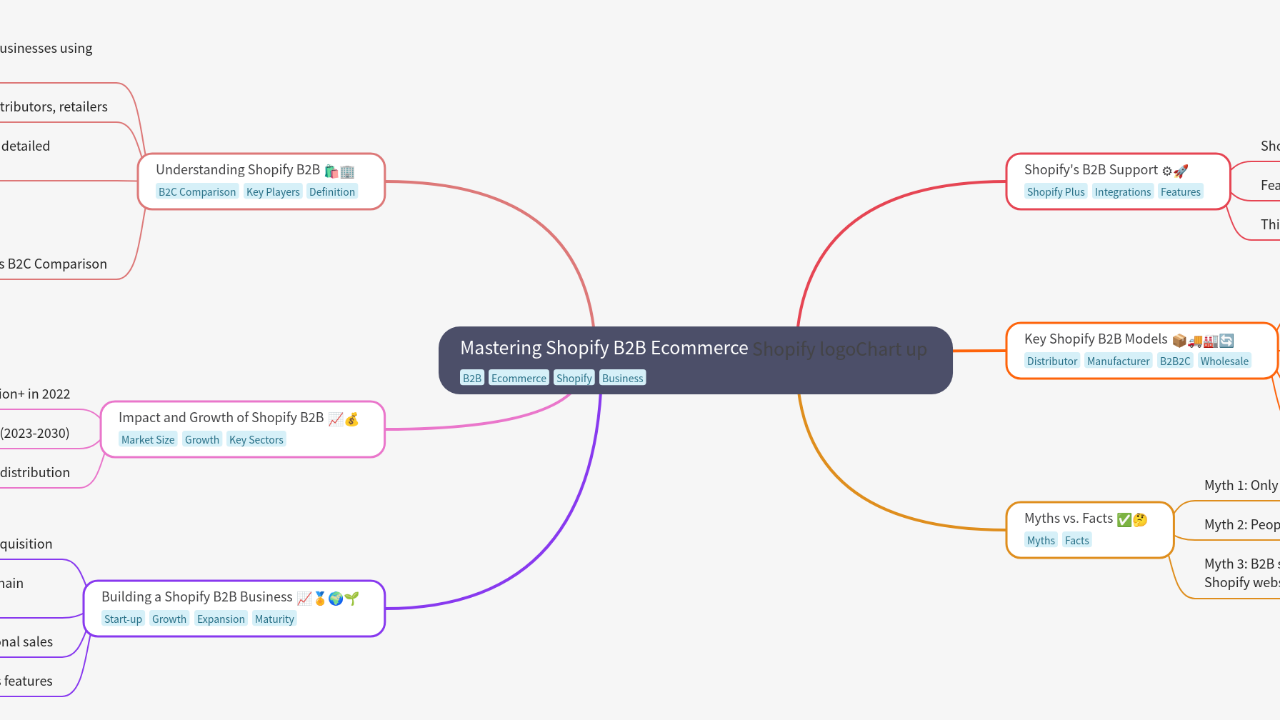Click the Distributor tag
Screen dimensions: 1280x720
point(1053,361)
